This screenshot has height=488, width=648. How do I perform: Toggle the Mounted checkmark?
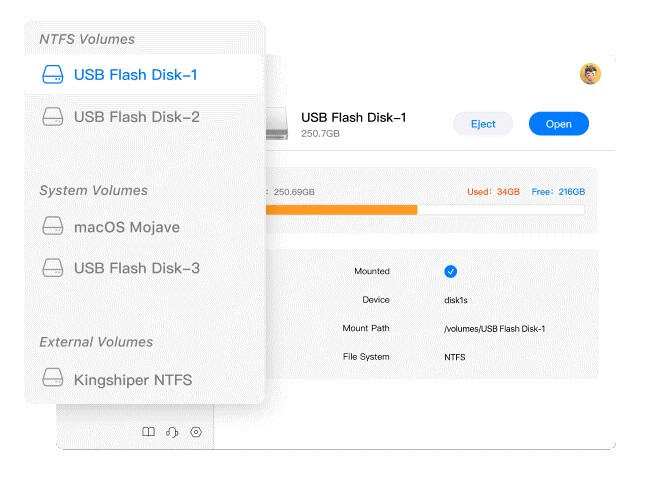(x=450, y=271)
